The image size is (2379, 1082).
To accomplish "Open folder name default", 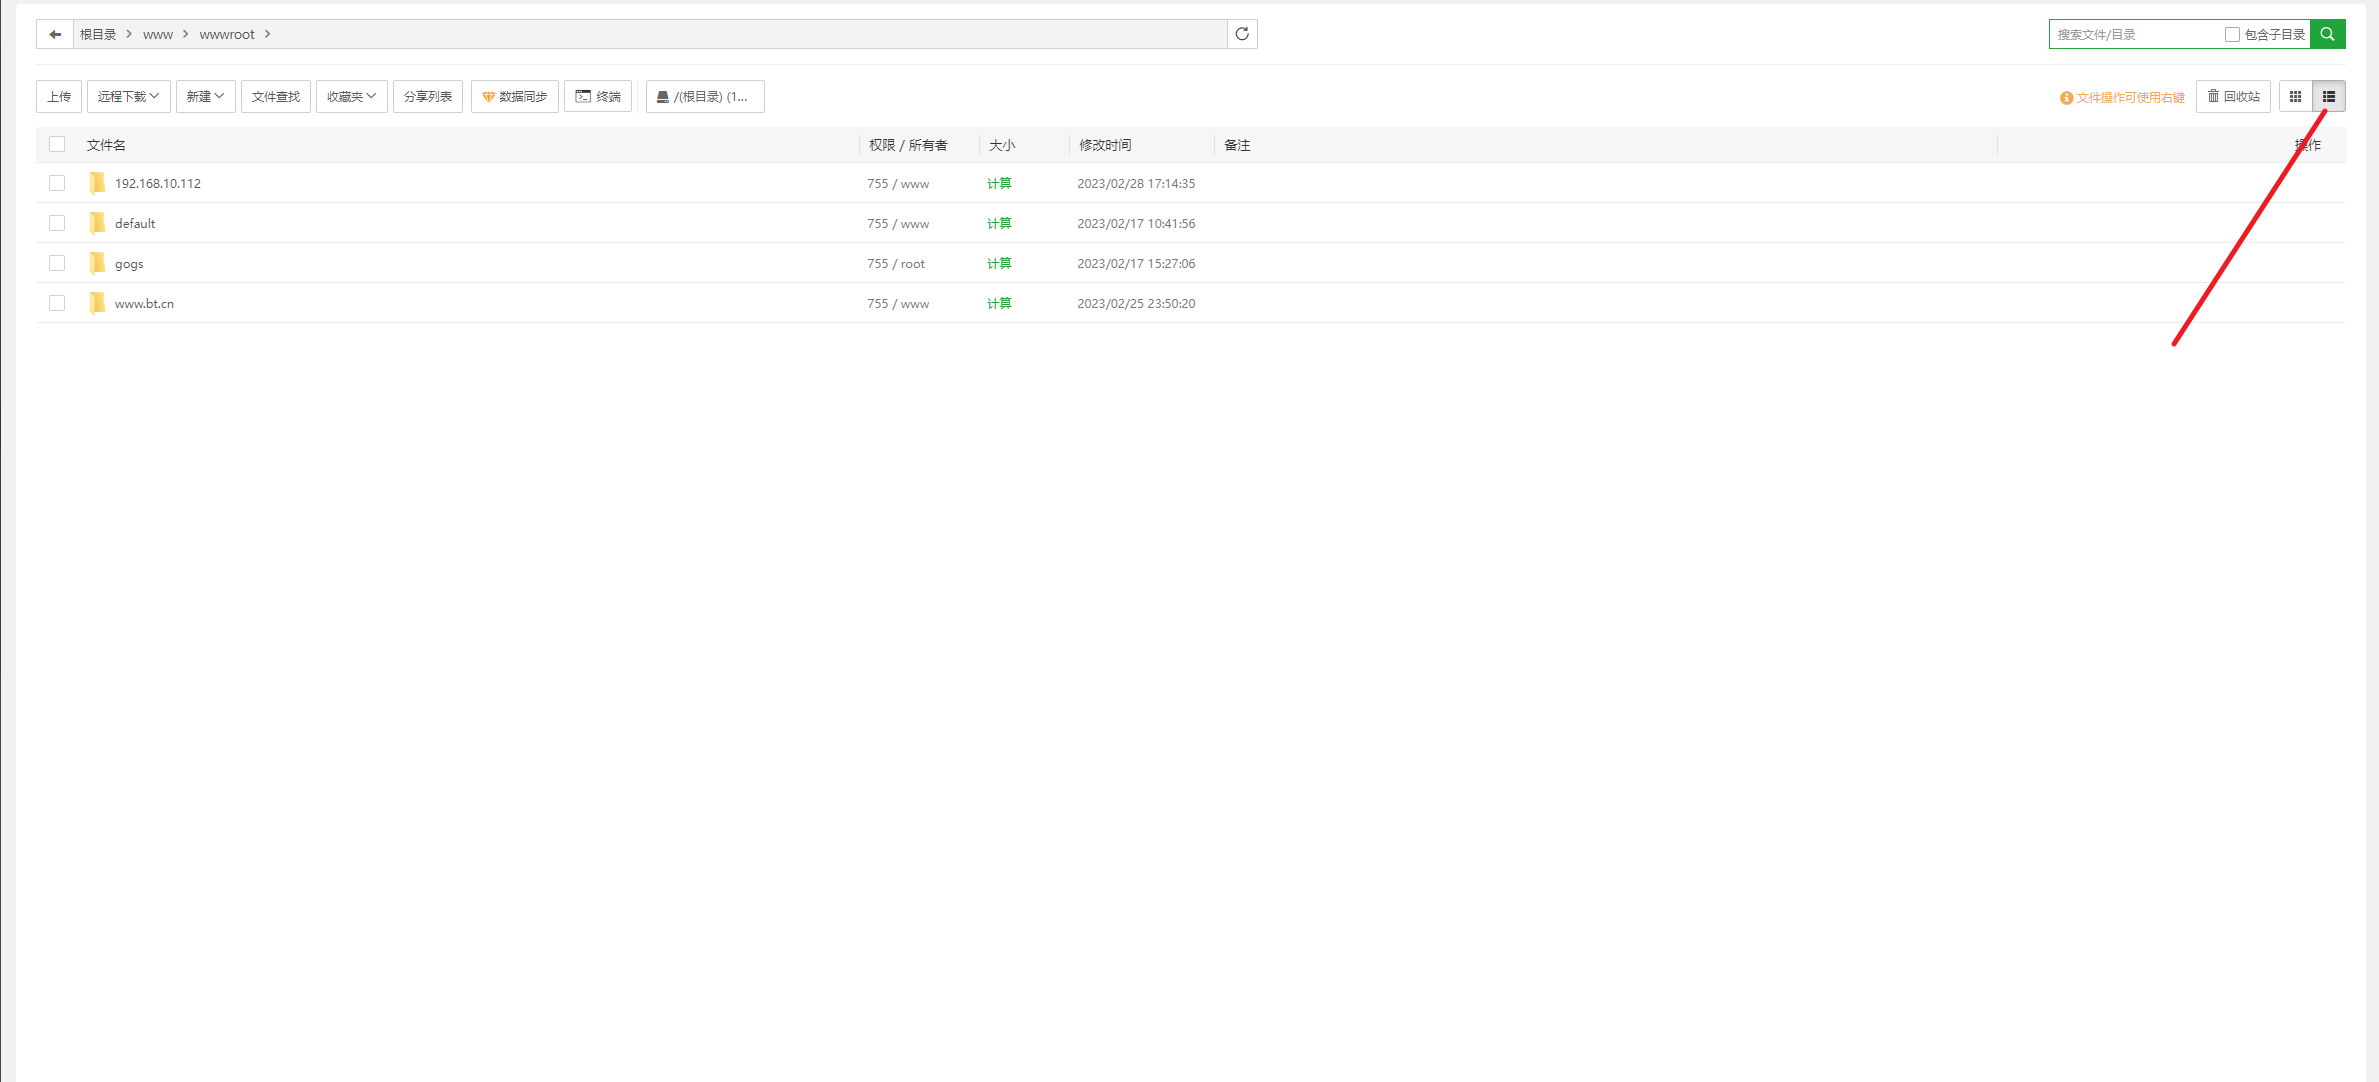I will click(x=135, y=223).
